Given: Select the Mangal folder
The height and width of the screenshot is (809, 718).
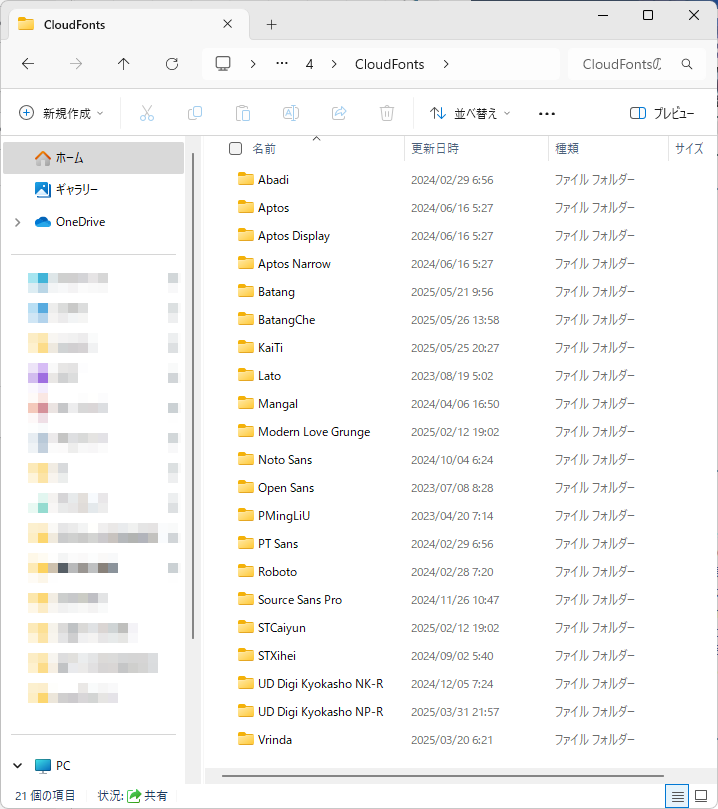Looking at the screenshot, I should point(278,404).
